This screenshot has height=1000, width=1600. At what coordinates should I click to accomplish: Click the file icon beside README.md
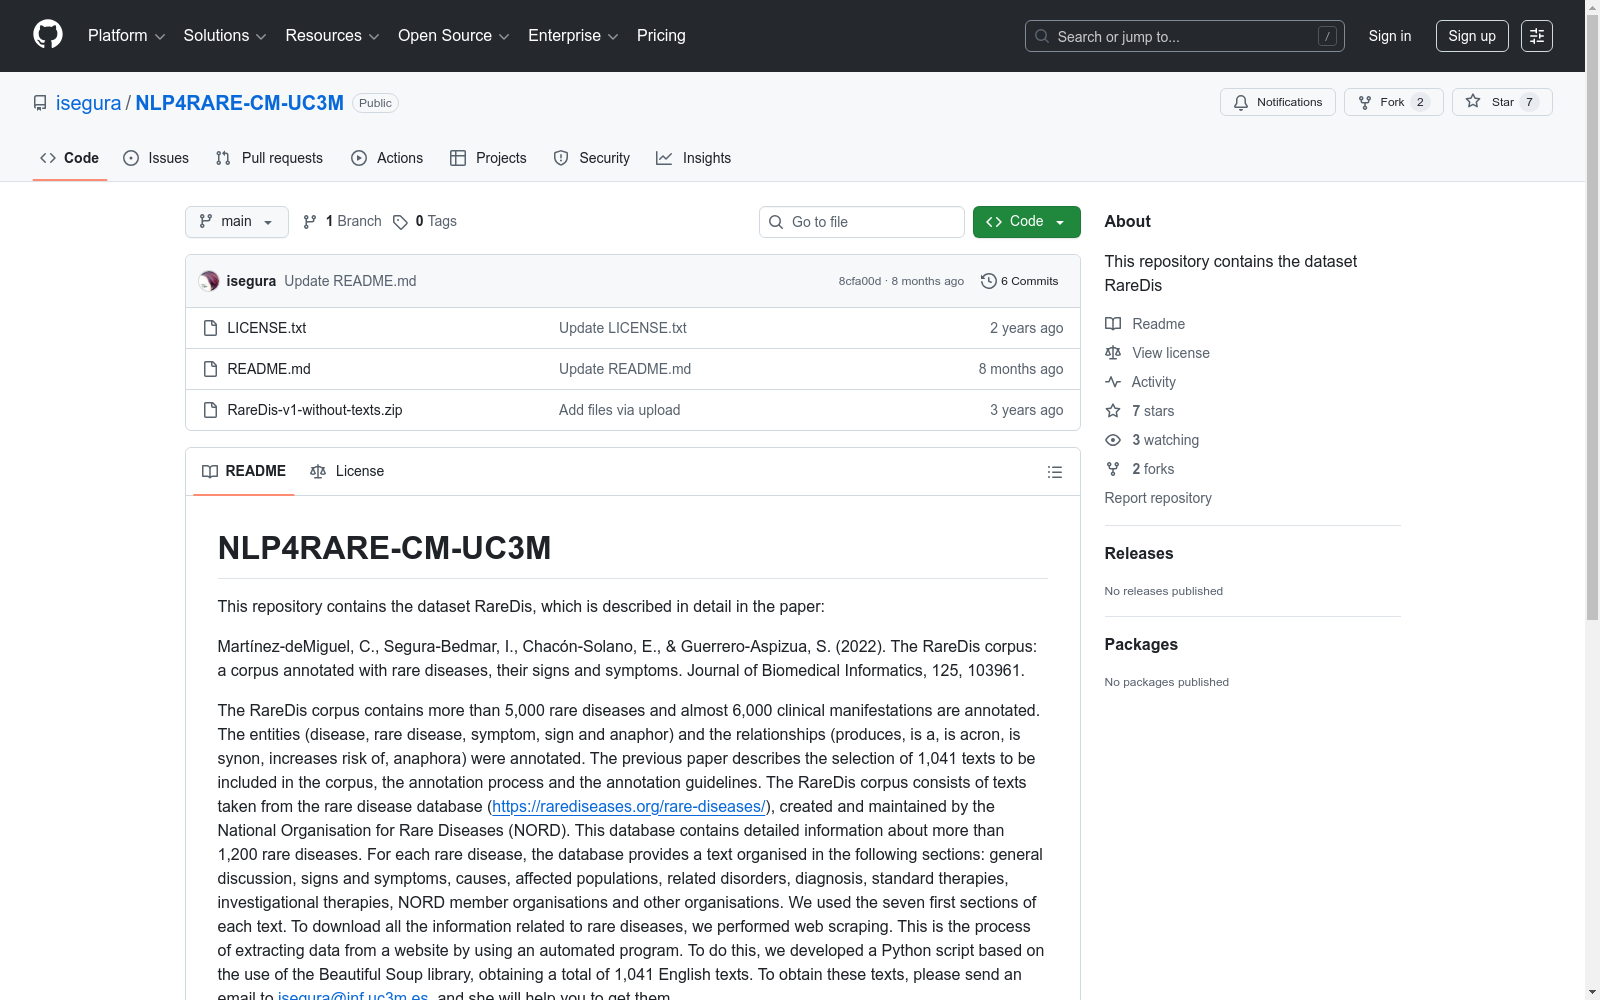[x=210, y=369]
